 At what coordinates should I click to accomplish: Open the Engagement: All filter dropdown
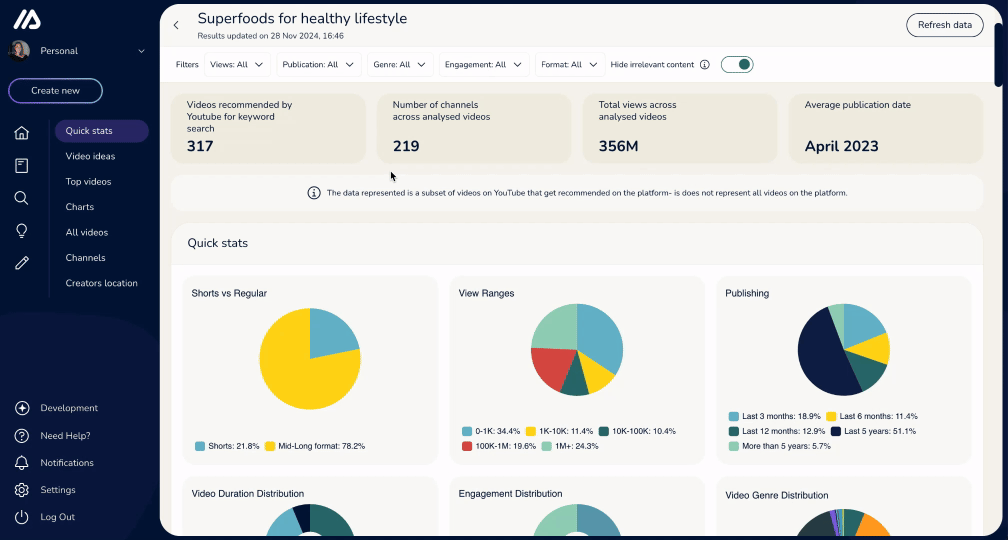484,64
